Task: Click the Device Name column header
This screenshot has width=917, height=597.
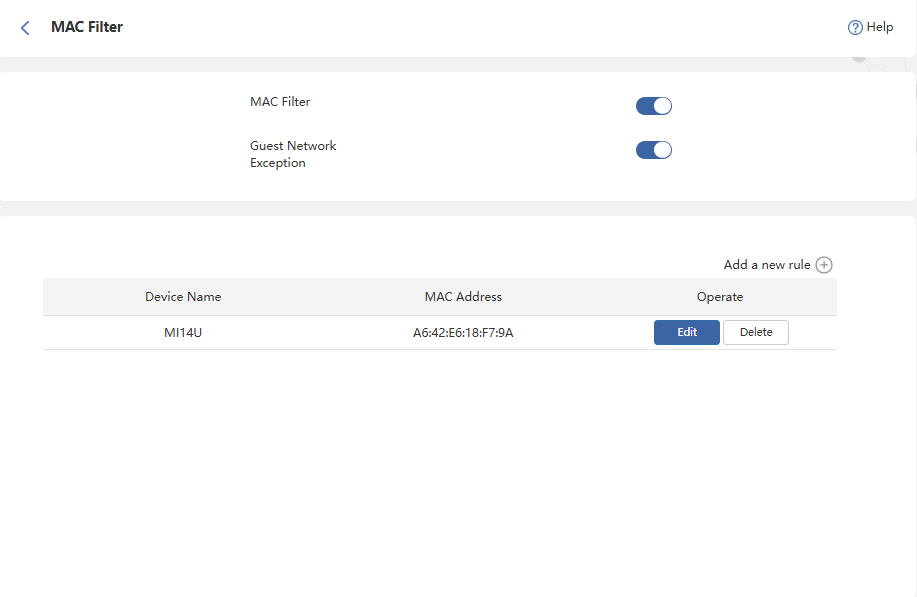Action: coord(183,297)
